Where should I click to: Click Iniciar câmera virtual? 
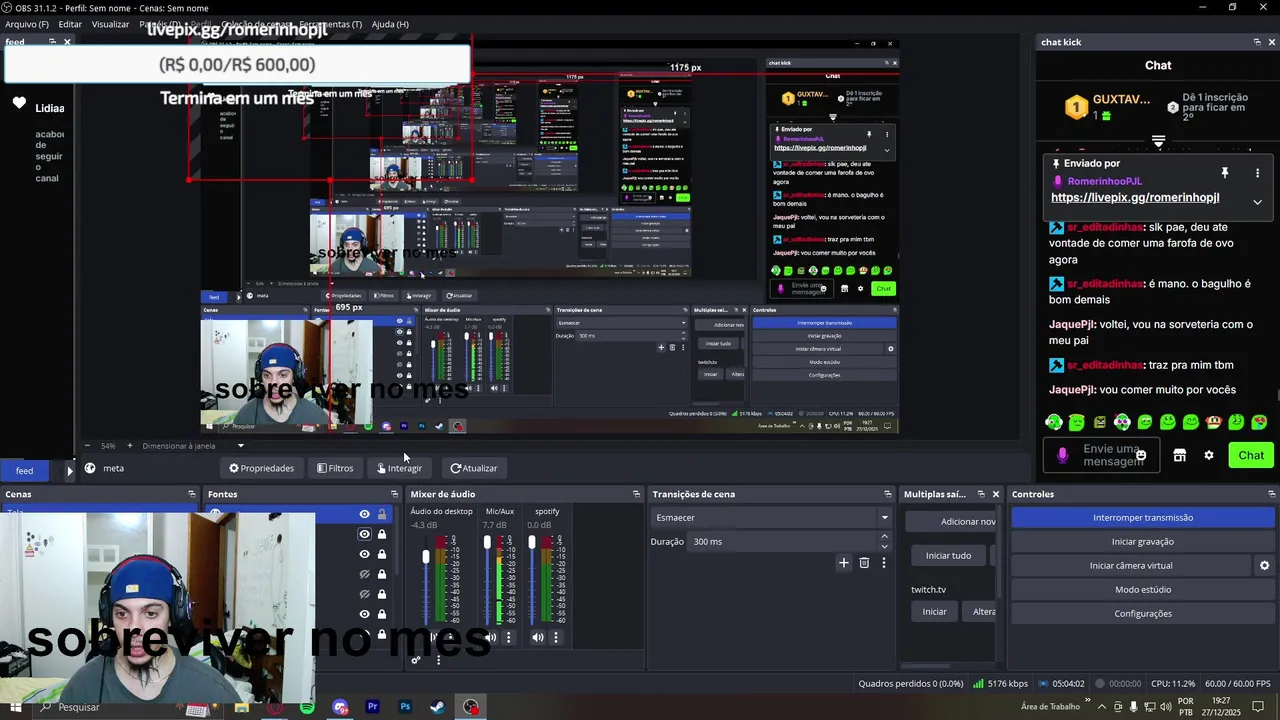click(x=1130, y=565)
